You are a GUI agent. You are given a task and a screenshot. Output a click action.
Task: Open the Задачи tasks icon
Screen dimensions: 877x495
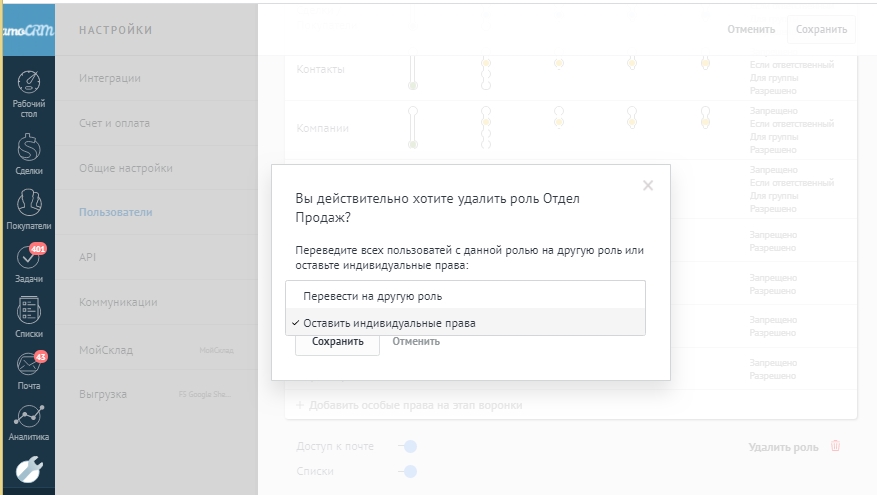click(29, 258)
